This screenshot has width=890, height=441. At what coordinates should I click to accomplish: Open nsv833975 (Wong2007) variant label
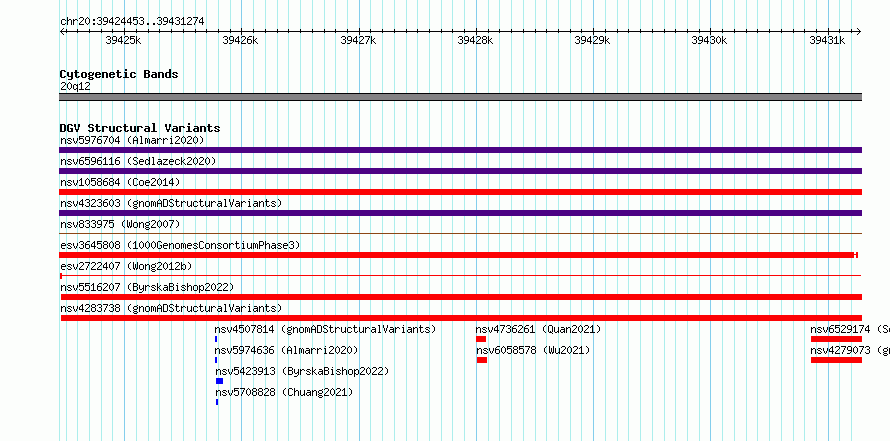point(120,224)
